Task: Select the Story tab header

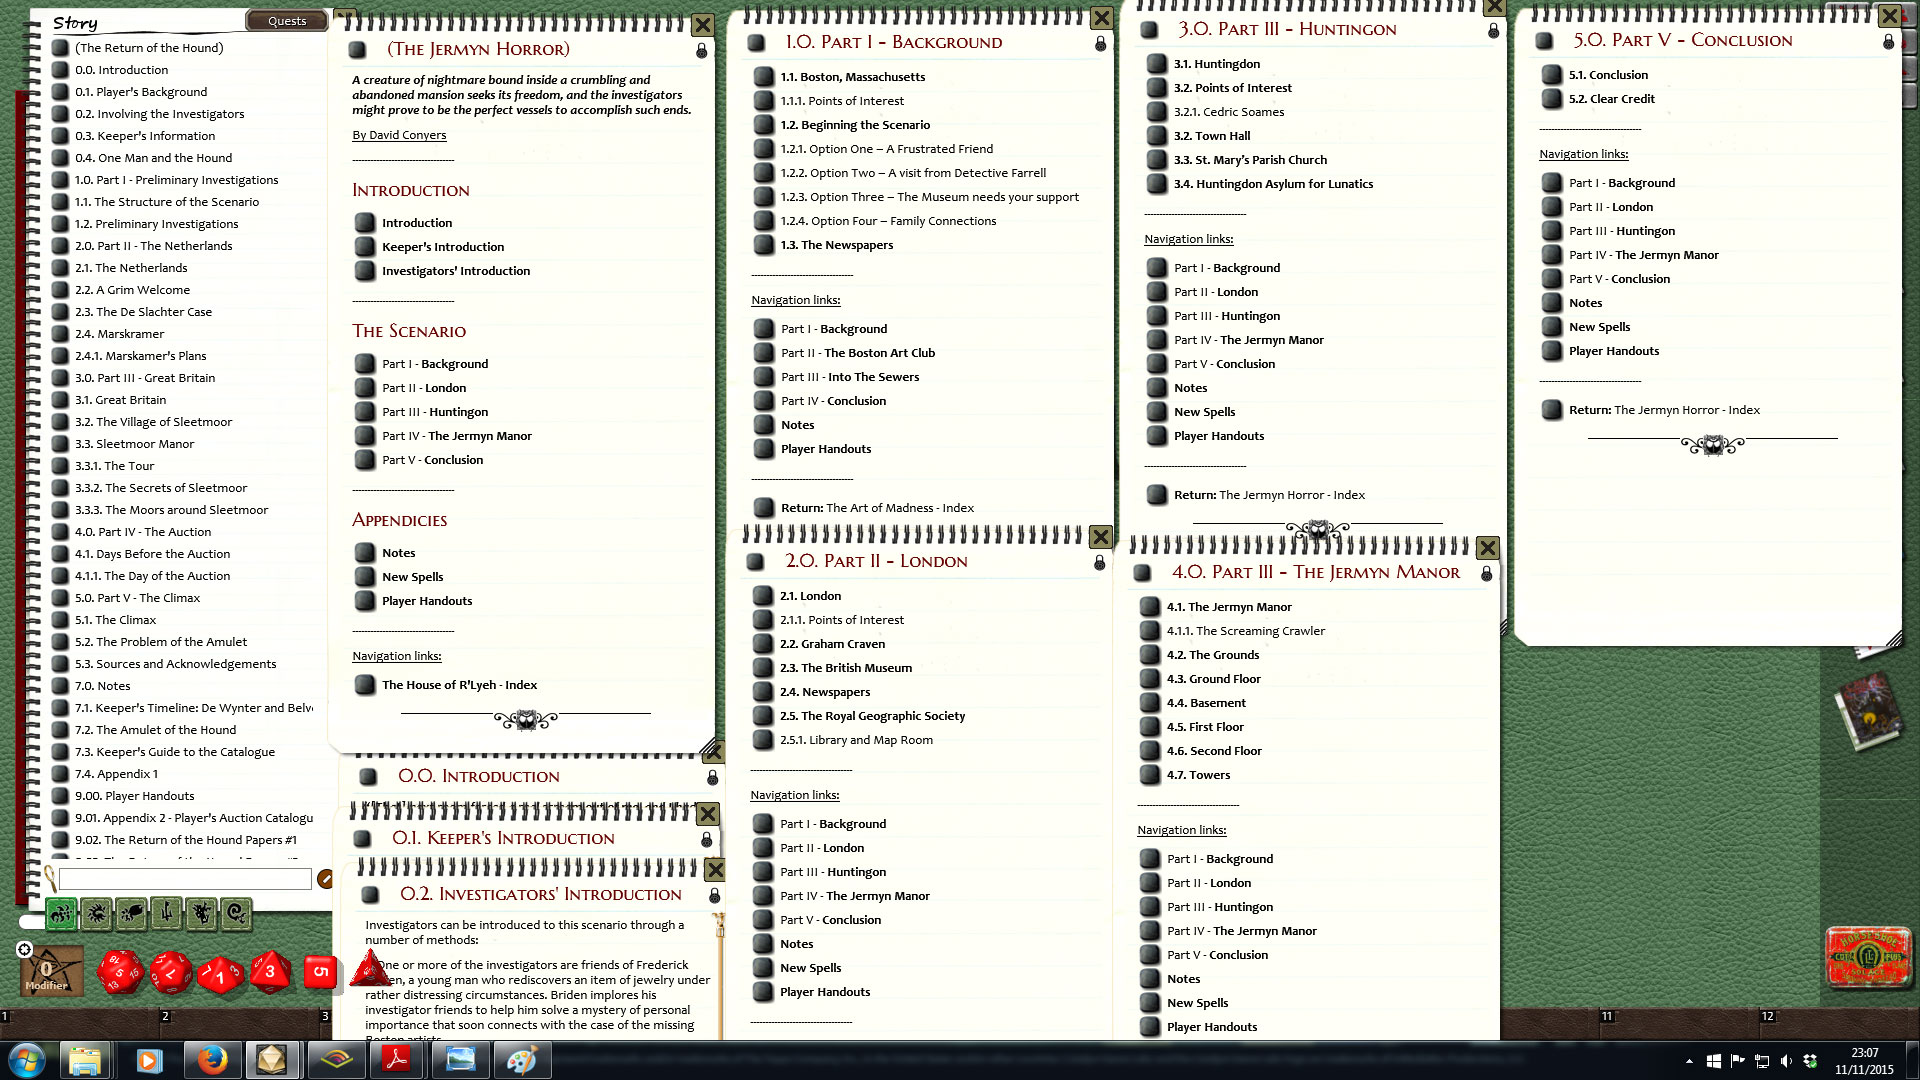Action: pyautogui.click(x=75, y=23)
